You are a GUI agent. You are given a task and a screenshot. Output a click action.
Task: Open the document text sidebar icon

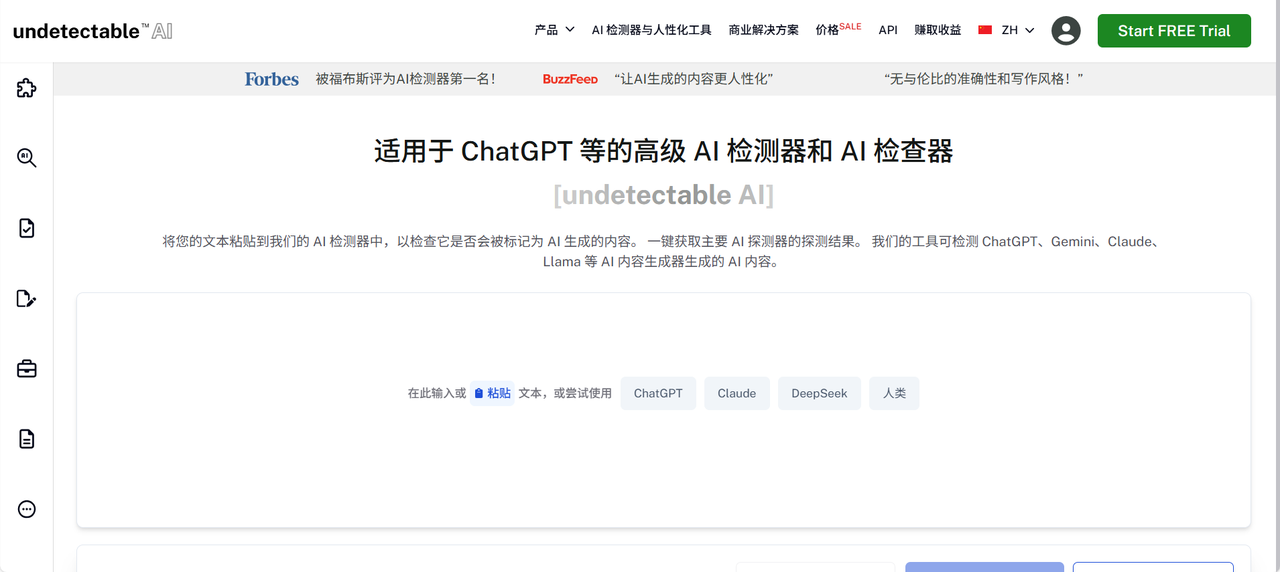tap(27, 439)
